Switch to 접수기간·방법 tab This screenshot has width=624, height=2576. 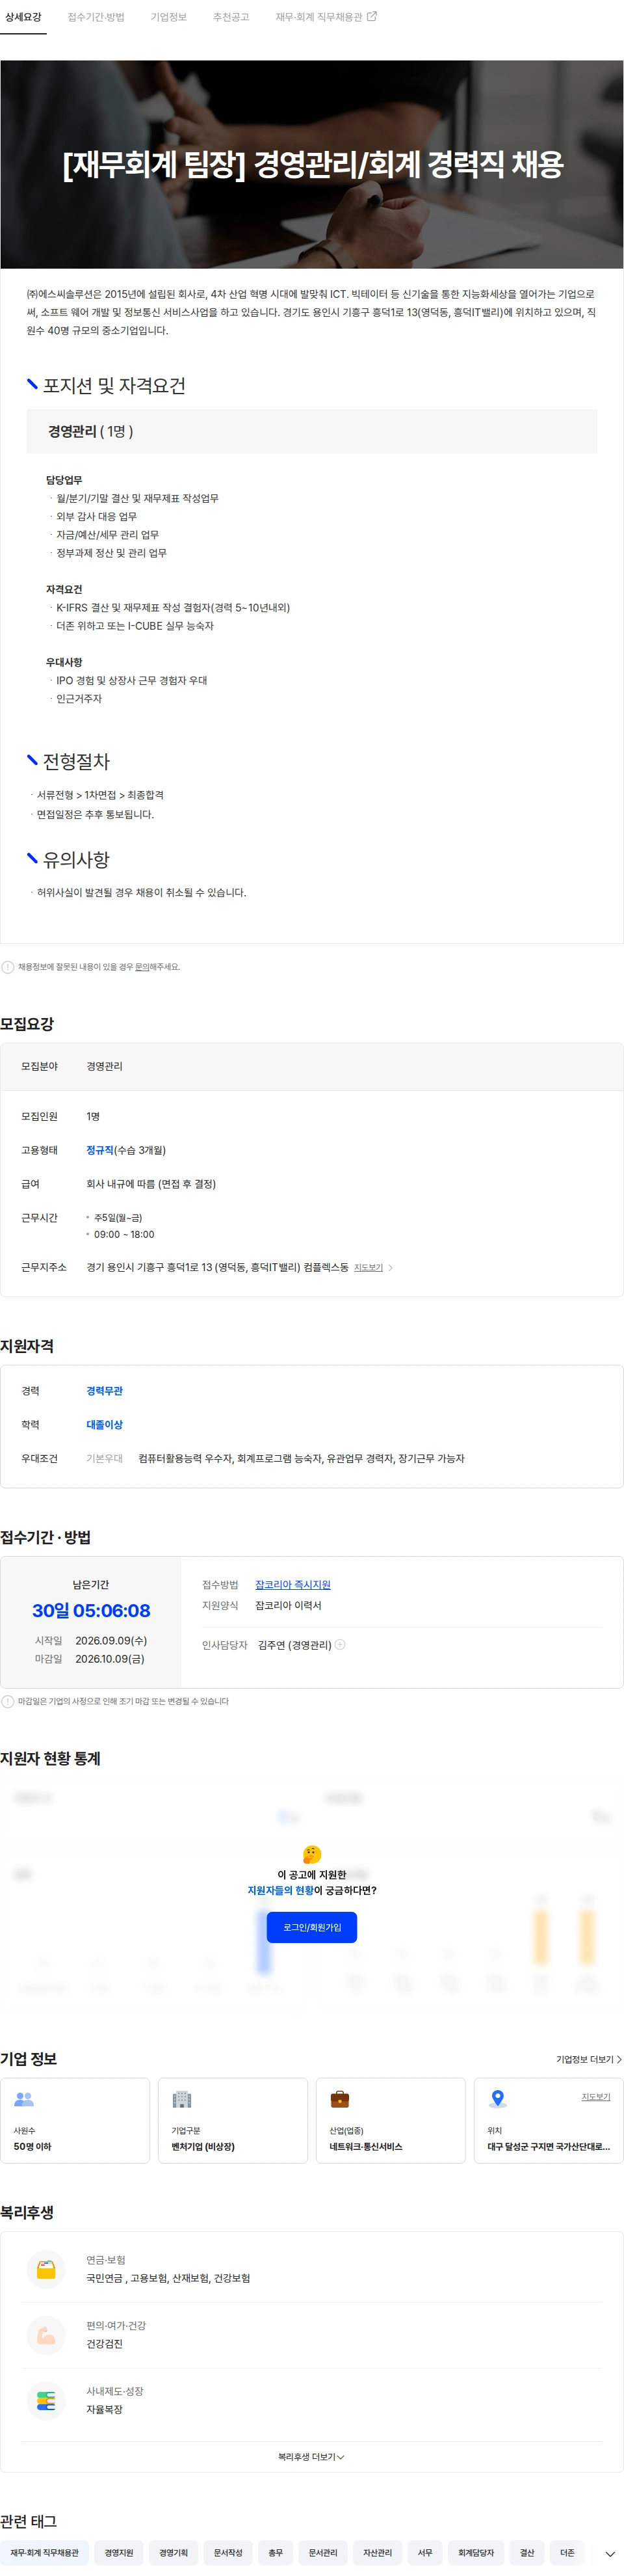pyautogui.click(x=96, y=17)
